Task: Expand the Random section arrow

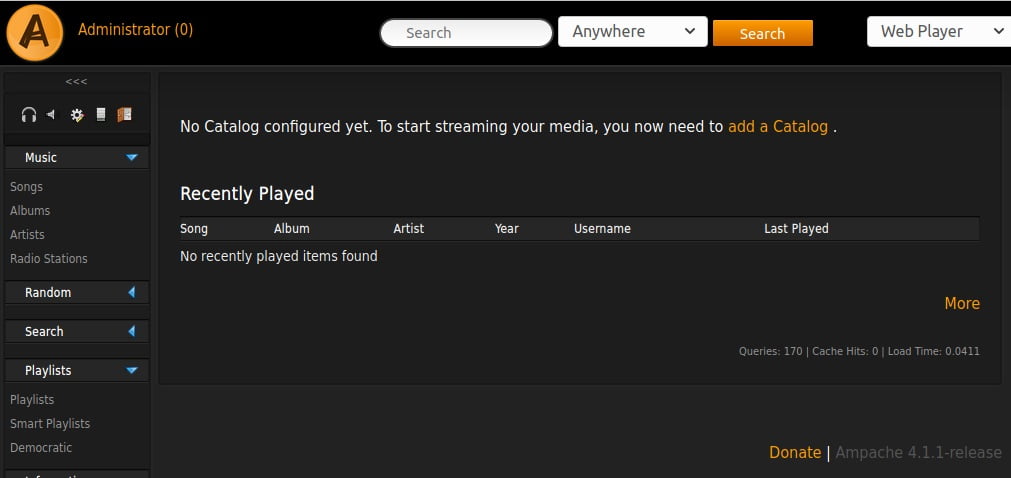Action: [132, 292]
